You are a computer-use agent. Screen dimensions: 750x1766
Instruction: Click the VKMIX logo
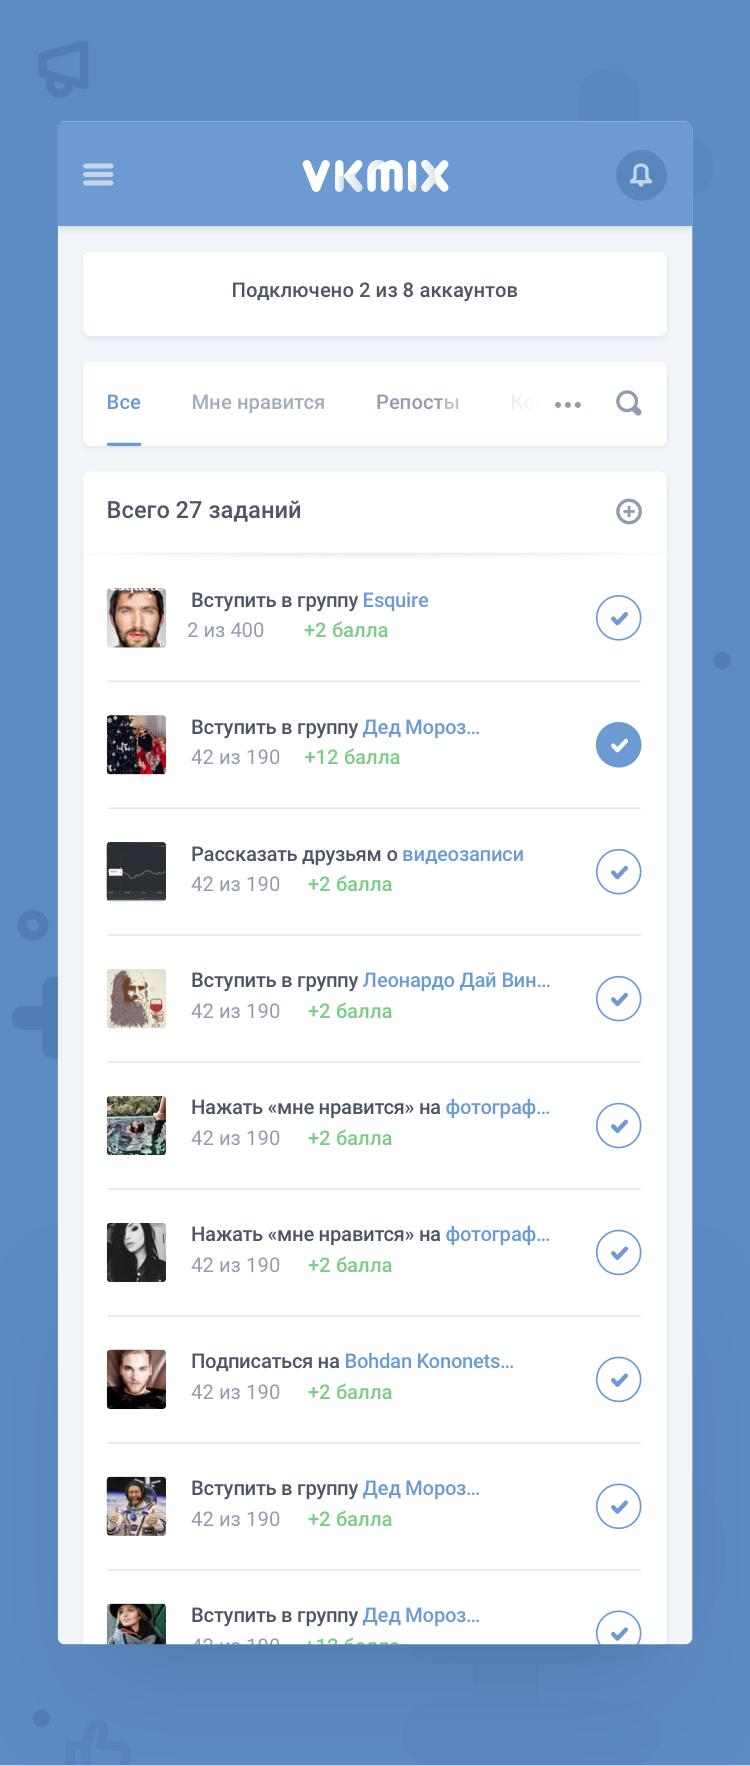[375, 175]
